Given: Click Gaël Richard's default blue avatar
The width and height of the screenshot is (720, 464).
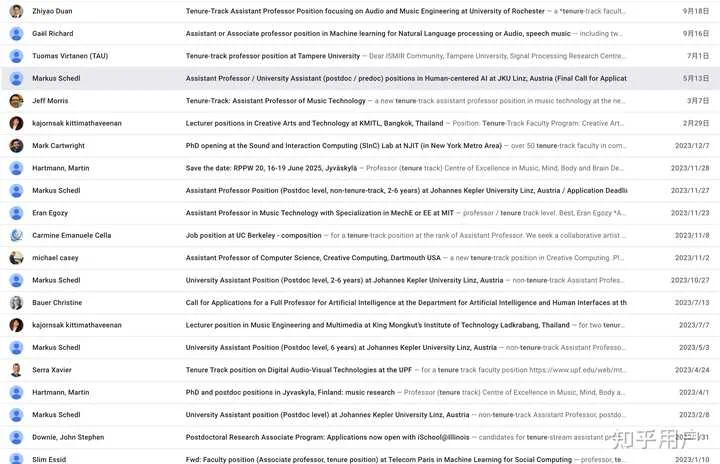Looking at the screenshot, I should [x=16, y=34].
